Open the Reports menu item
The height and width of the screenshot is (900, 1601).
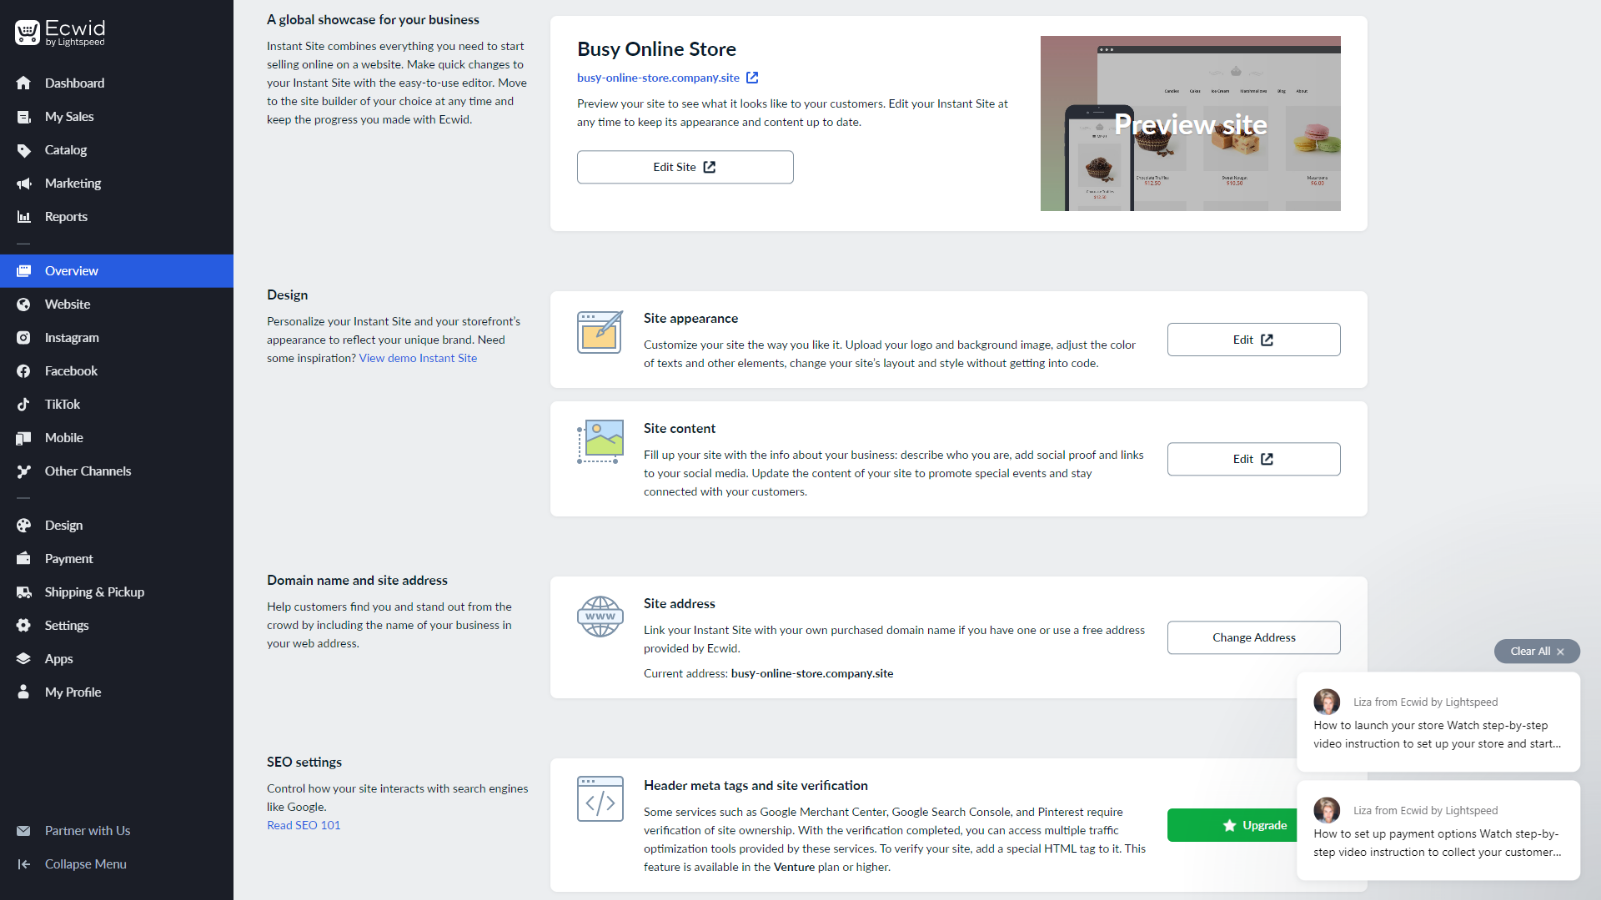click(x=116, y=217)
